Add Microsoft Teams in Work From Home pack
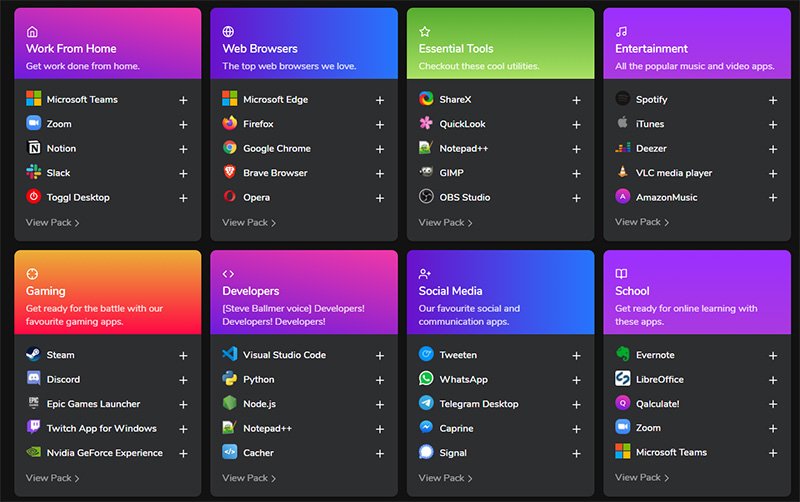The width and height of the screenshot is (800, 502). pos(183,100)
